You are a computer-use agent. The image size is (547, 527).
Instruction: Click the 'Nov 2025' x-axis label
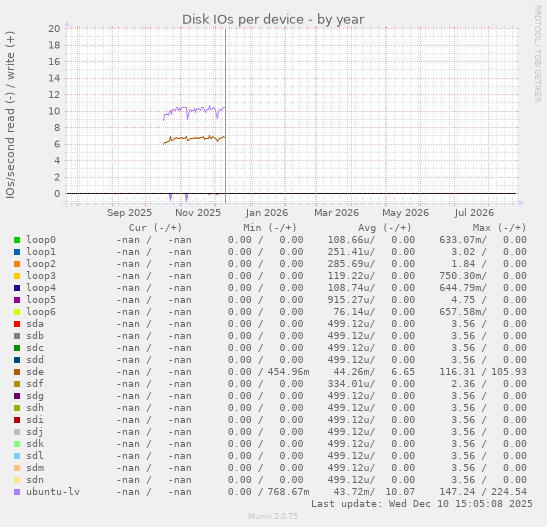198,213
